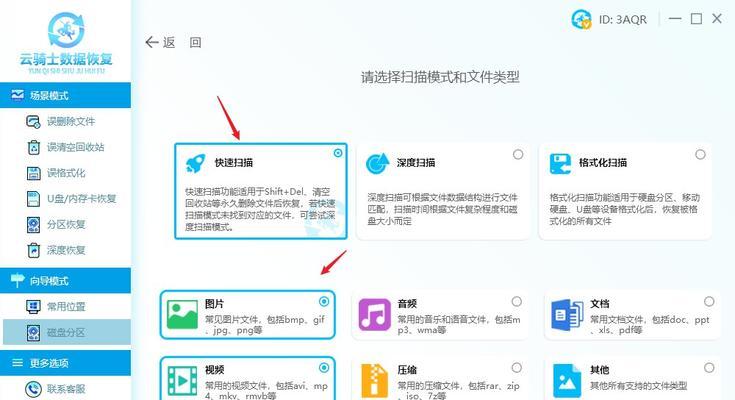Deselect the 图片 file type option
This screenshot has width=735, height=400.
[x=323, y=302]
